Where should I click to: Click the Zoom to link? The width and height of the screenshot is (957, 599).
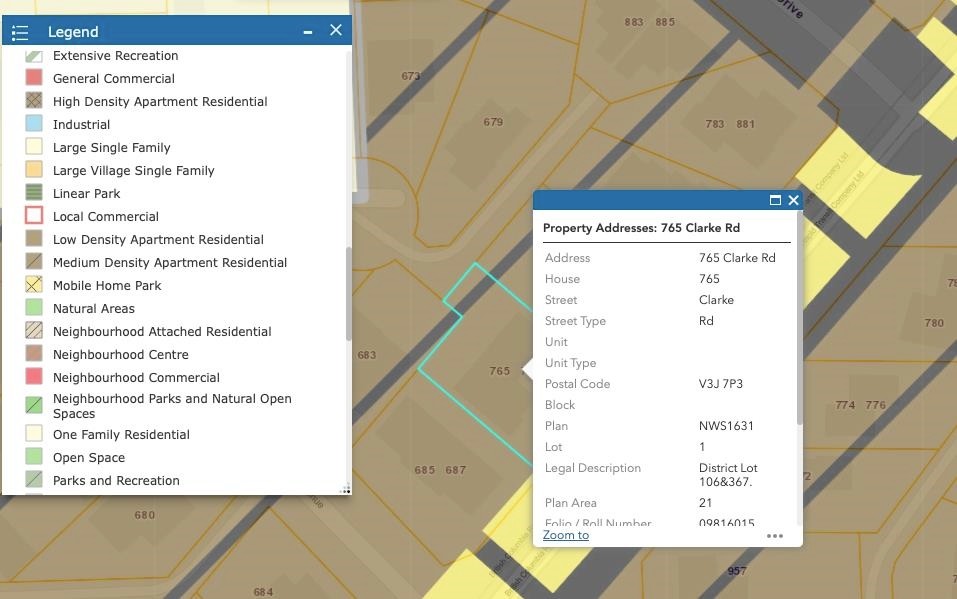pyautogui.click(x=566, y=535)
